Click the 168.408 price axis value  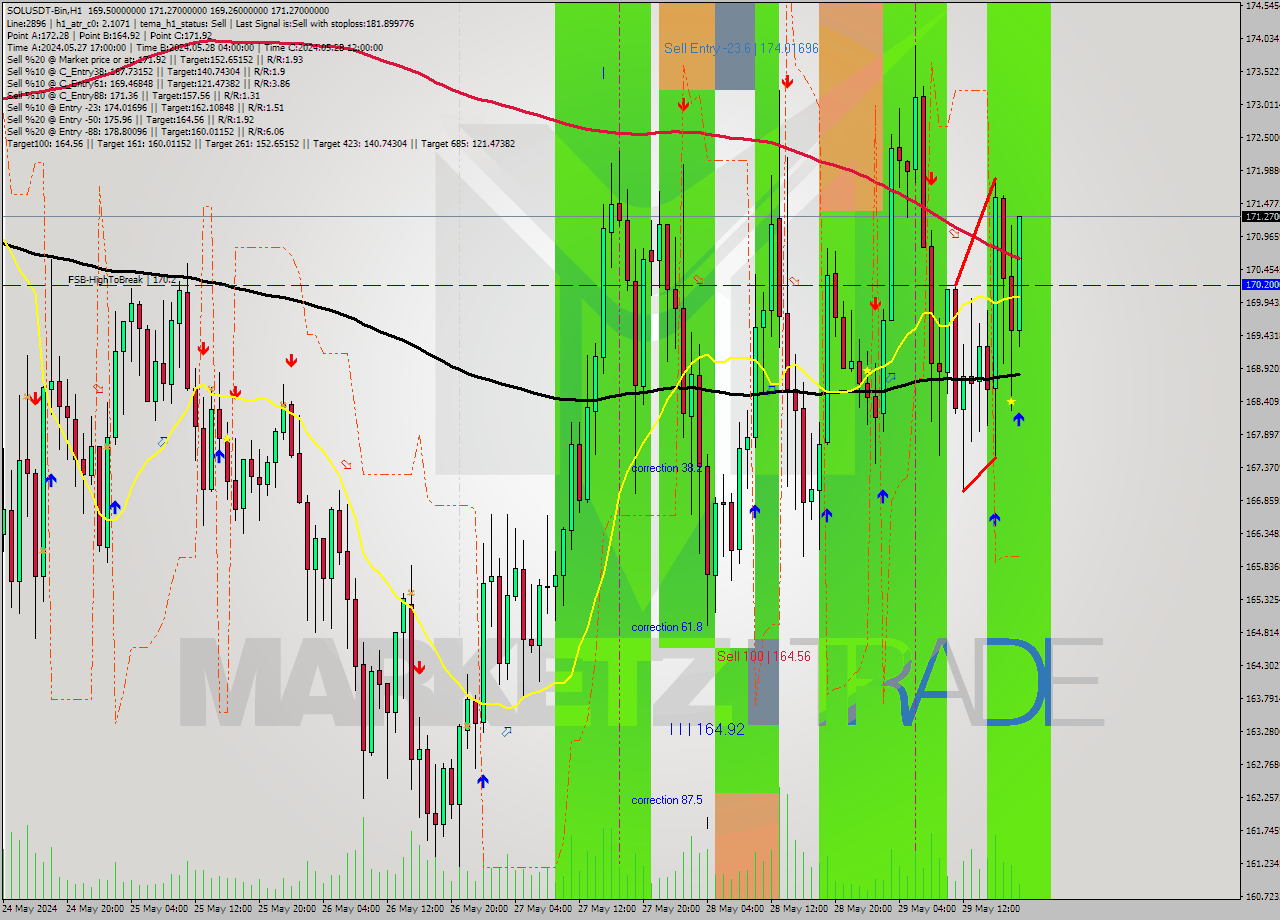[x=1261, y=402]
